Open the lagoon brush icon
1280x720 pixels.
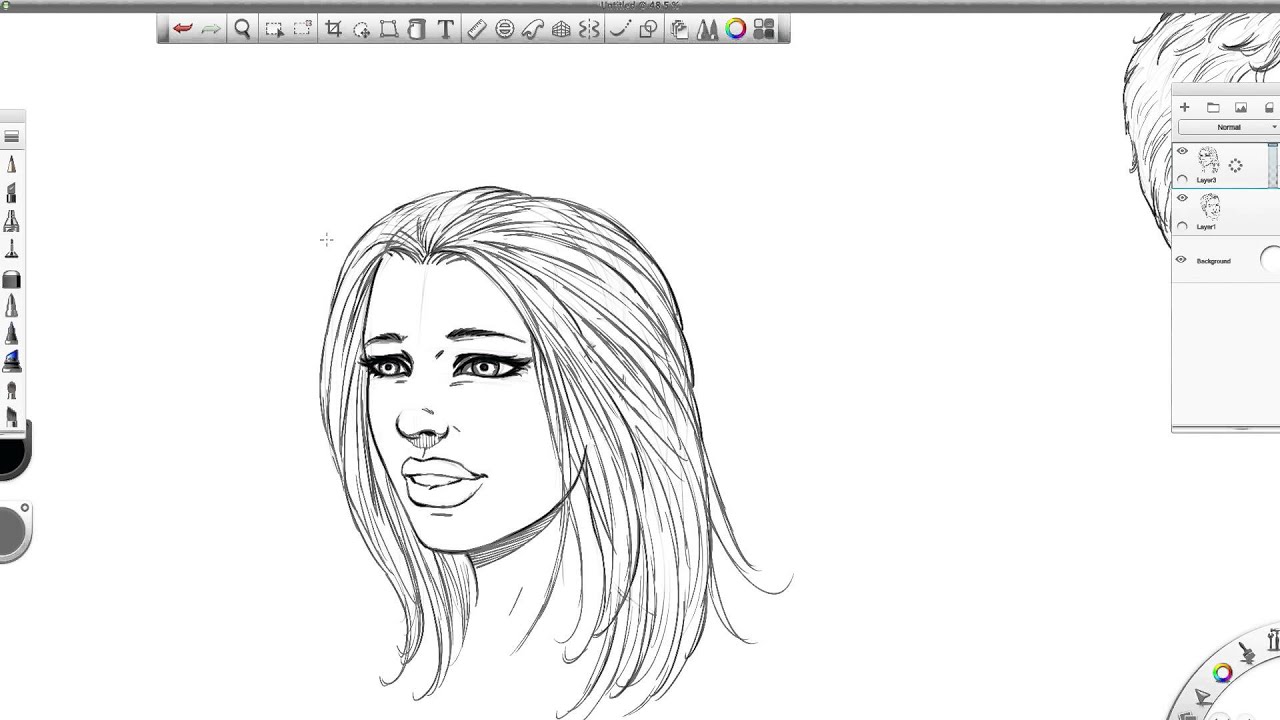pyautogui.click(x=1248, y=654)
